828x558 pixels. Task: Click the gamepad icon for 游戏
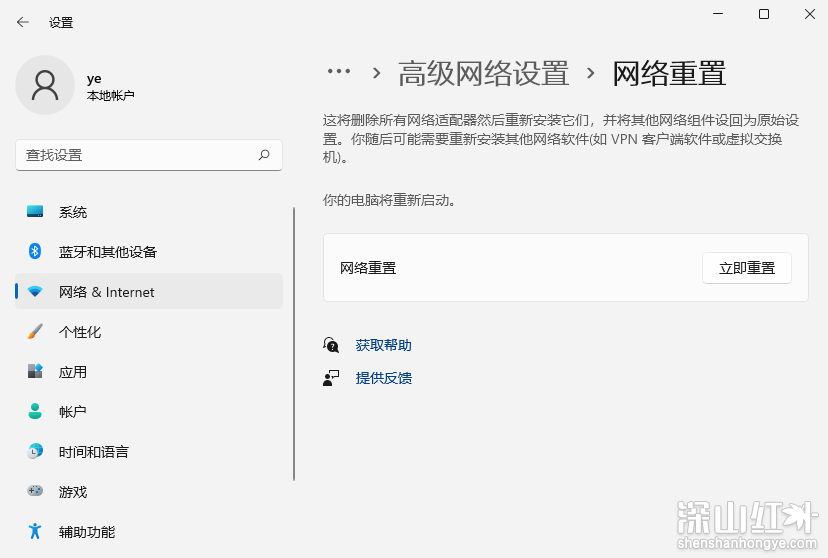(x=35, y=491)
